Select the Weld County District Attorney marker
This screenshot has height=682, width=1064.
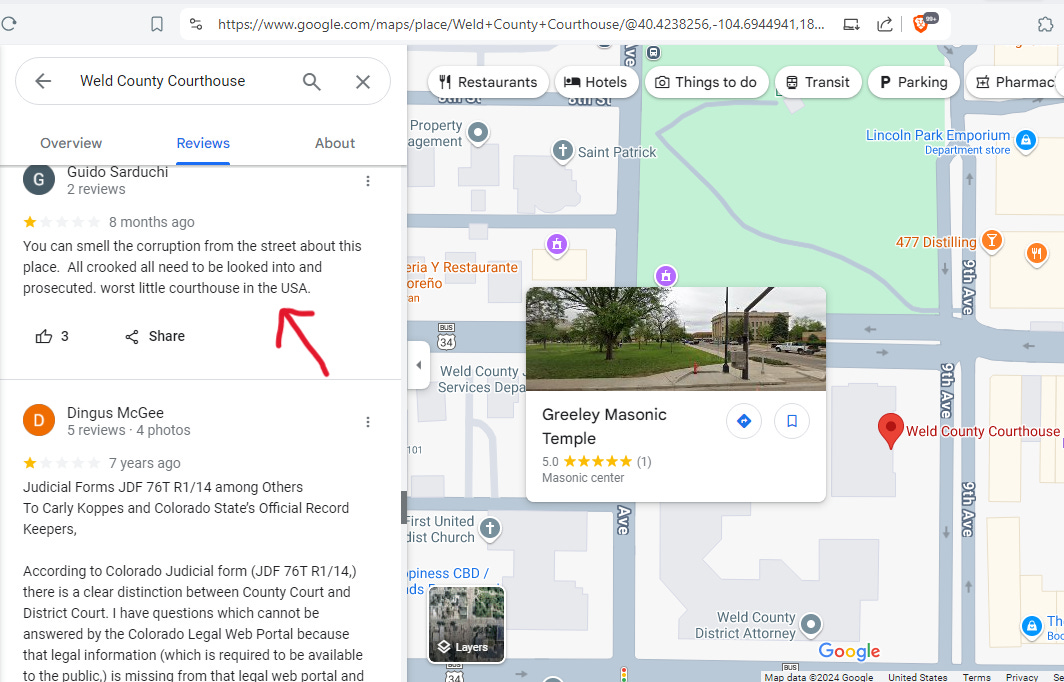811,624
